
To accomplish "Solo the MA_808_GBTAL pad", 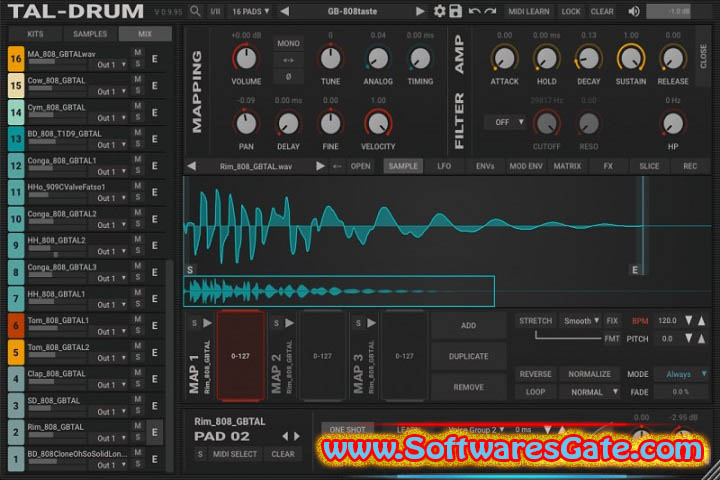I will [x=137, y=64].
